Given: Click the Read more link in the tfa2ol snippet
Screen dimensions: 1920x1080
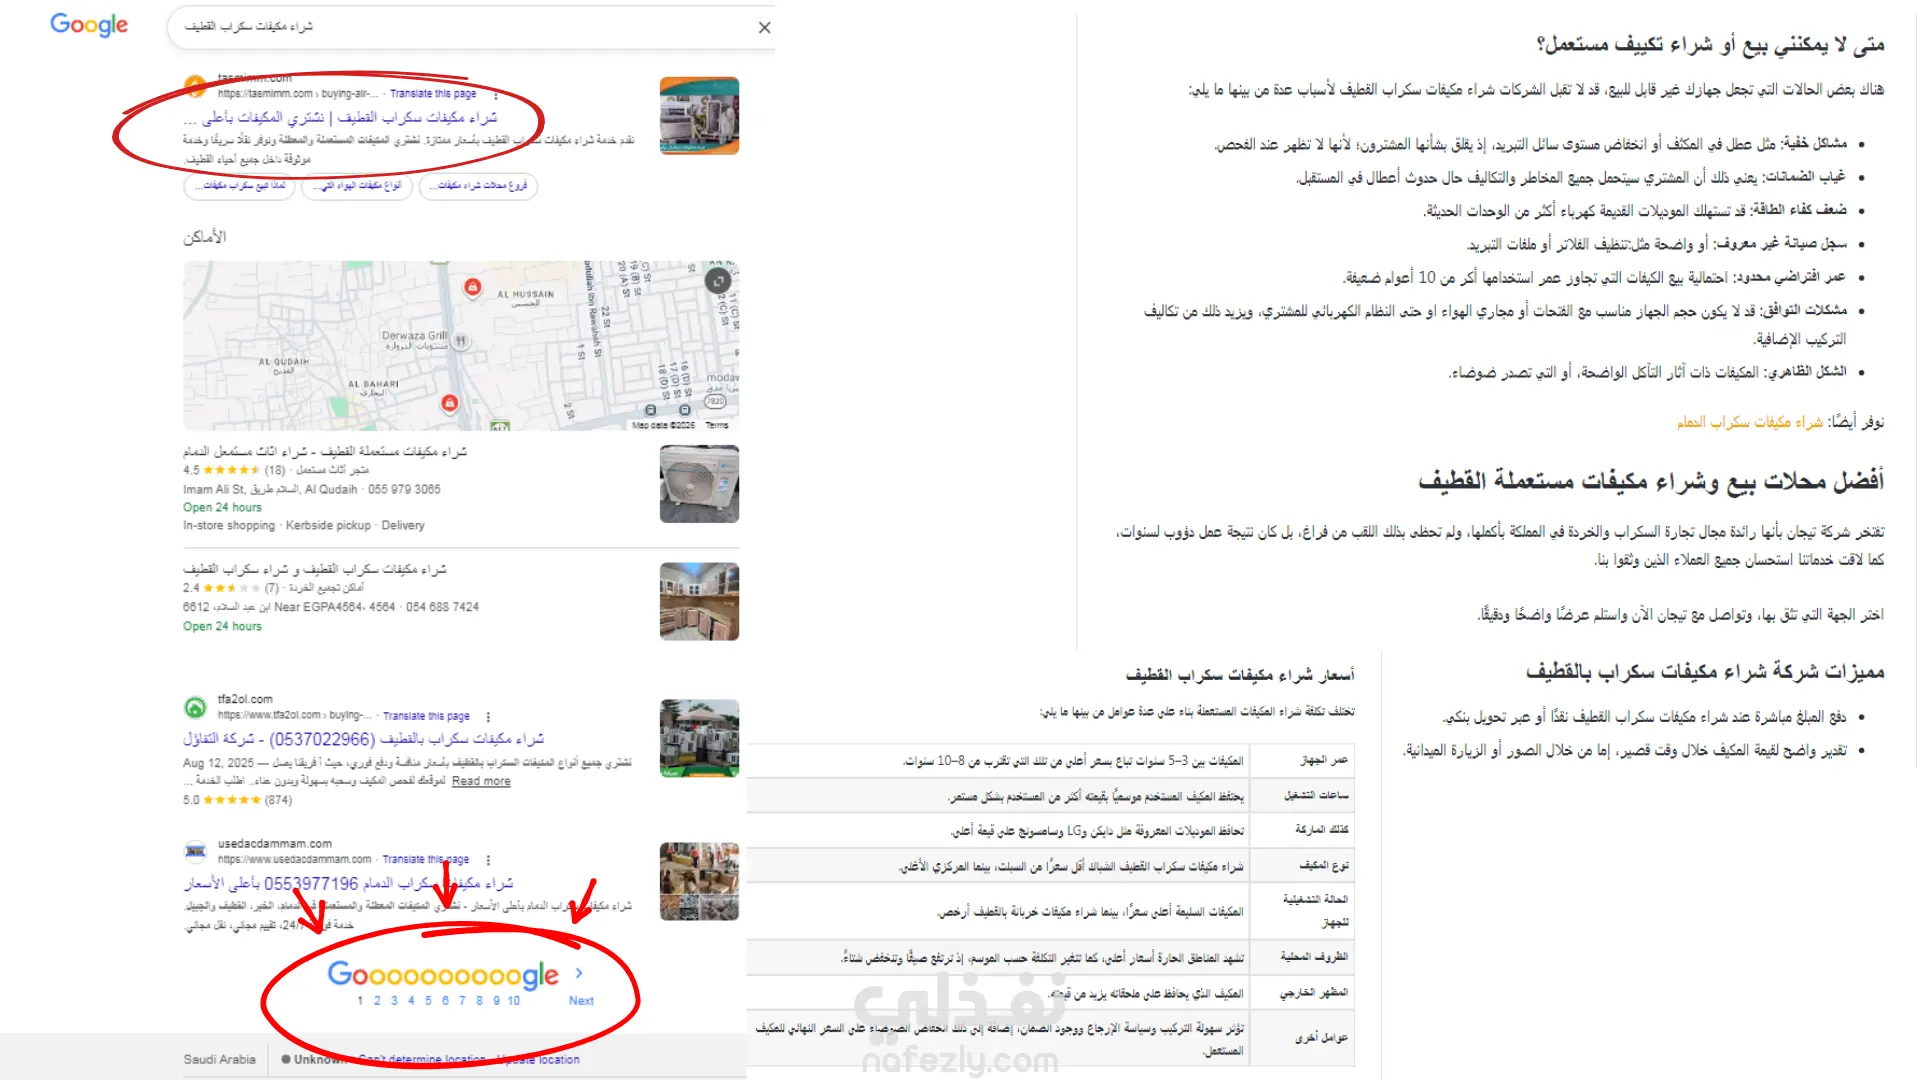Looking at the screenshot, I should point(481,782).
